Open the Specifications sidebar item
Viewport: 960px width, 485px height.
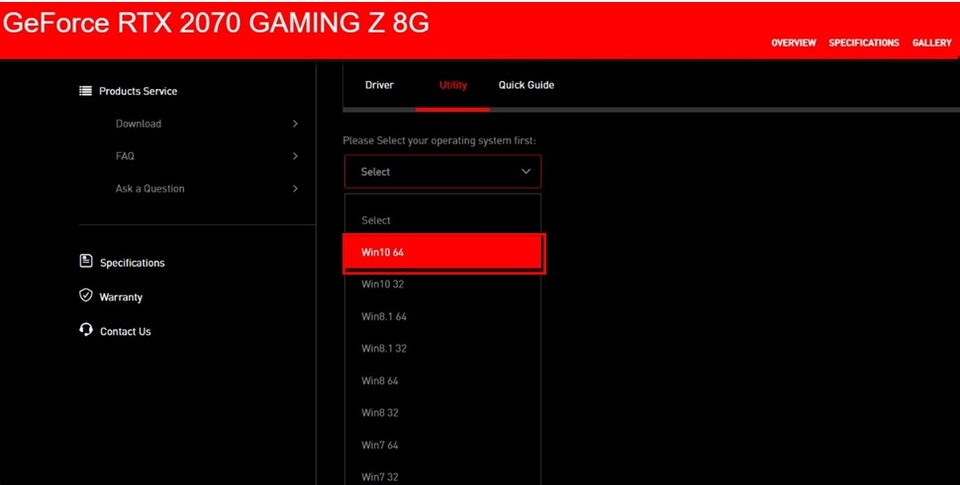pyautogui.click(x=132, y=263)
